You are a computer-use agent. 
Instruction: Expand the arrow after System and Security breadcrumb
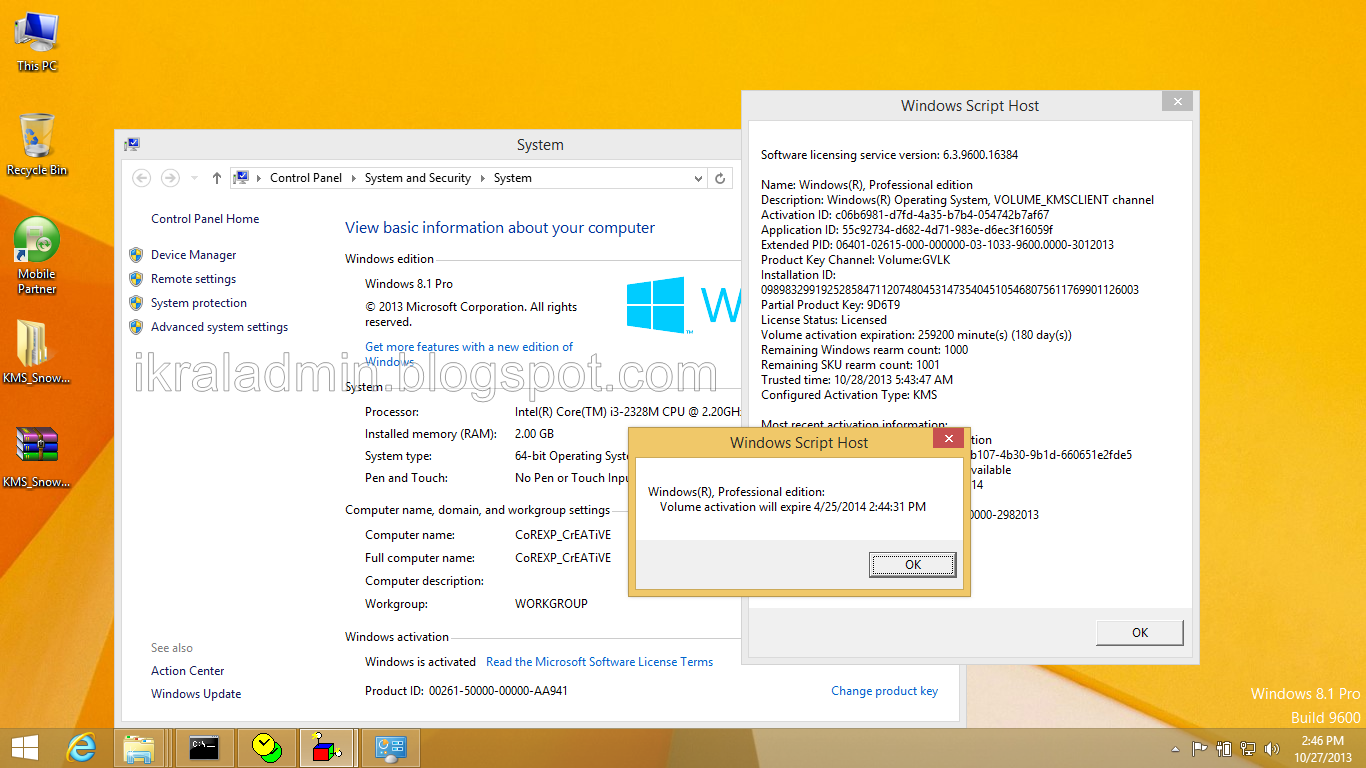(482, 178)
